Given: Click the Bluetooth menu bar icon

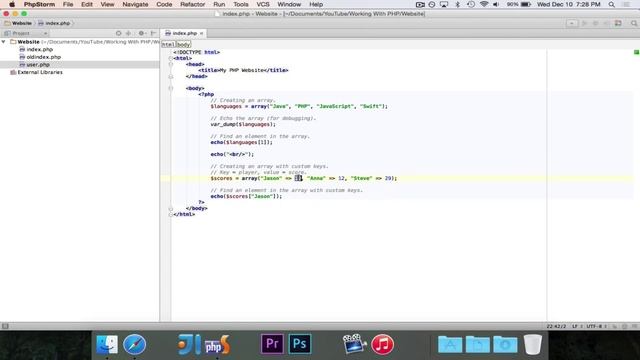Looking at the screenshot, I should coord(458,4).
